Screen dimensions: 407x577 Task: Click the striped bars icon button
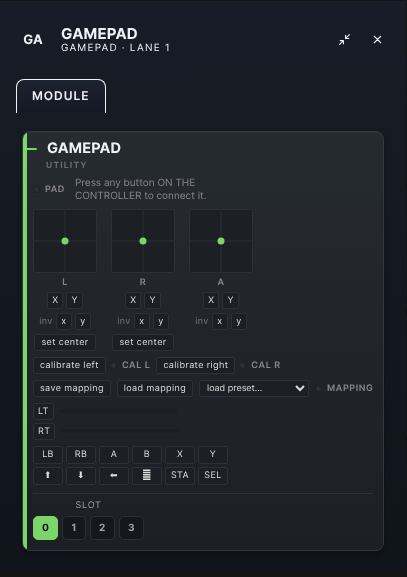(146, 475)
